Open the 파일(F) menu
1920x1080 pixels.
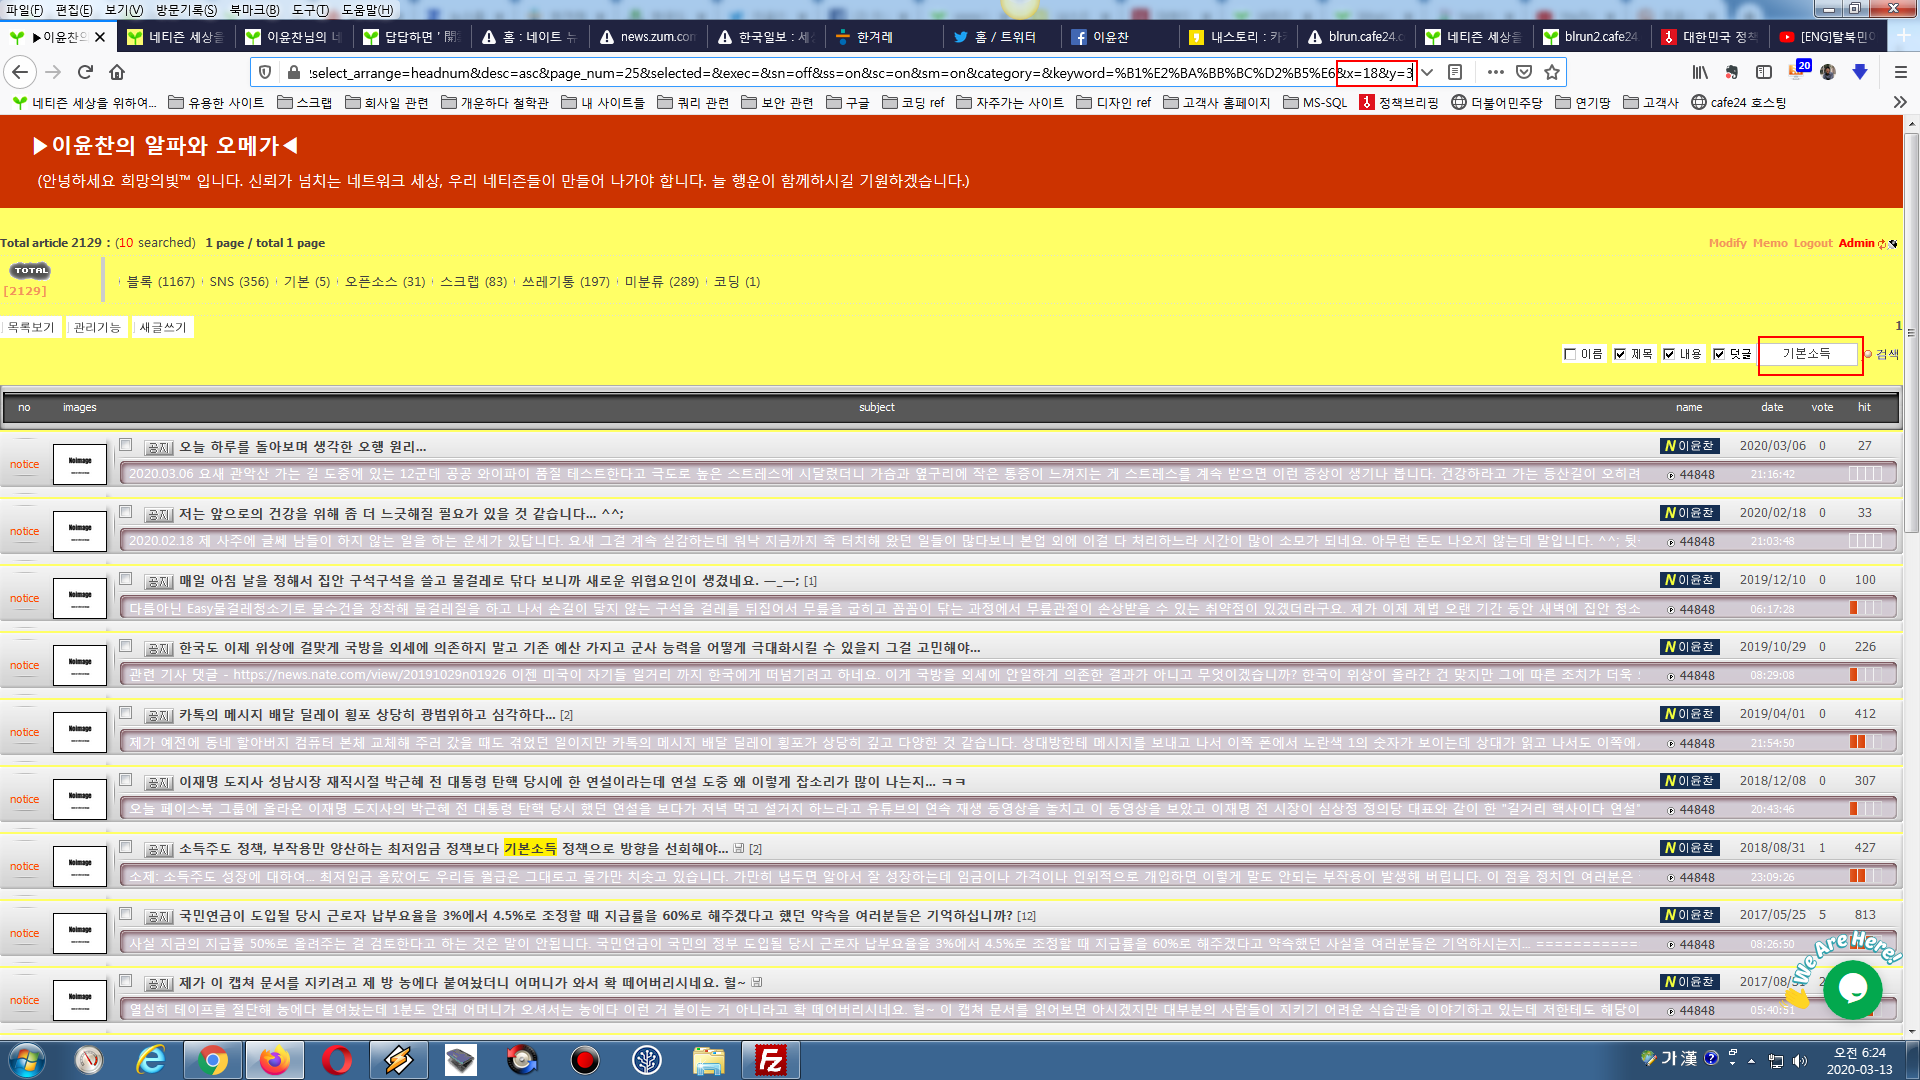(24, 9)
